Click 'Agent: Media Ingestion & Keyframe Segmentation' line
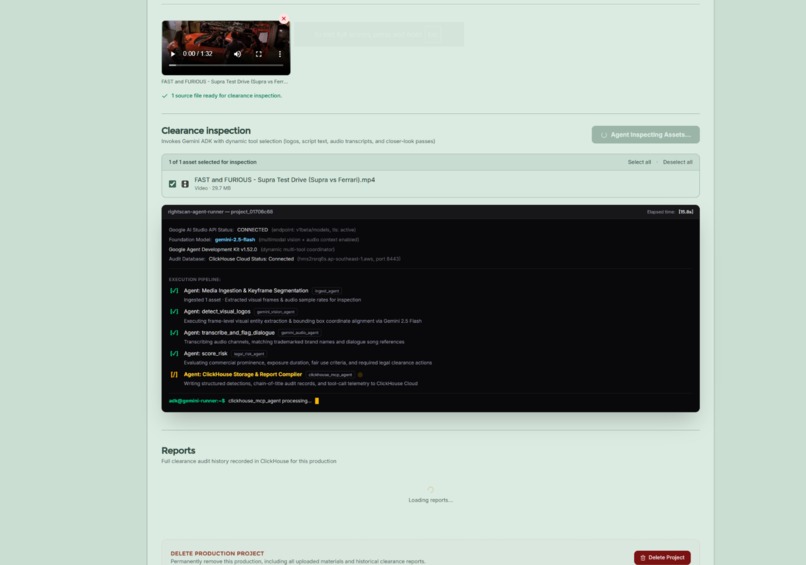 coord(246,290)
